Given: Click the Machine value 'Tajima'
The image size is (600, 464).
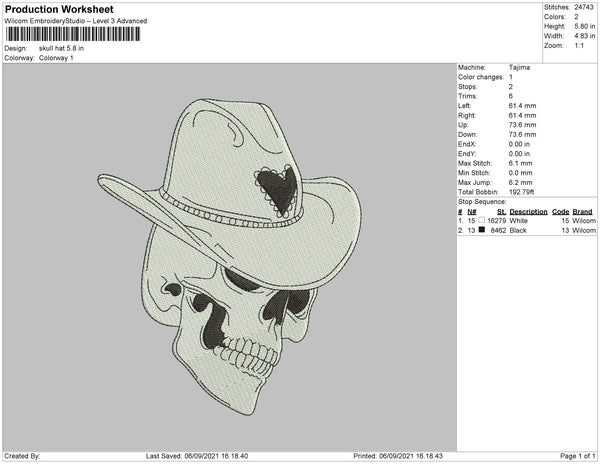Looking at the screenshot, I should click(520, 68).
